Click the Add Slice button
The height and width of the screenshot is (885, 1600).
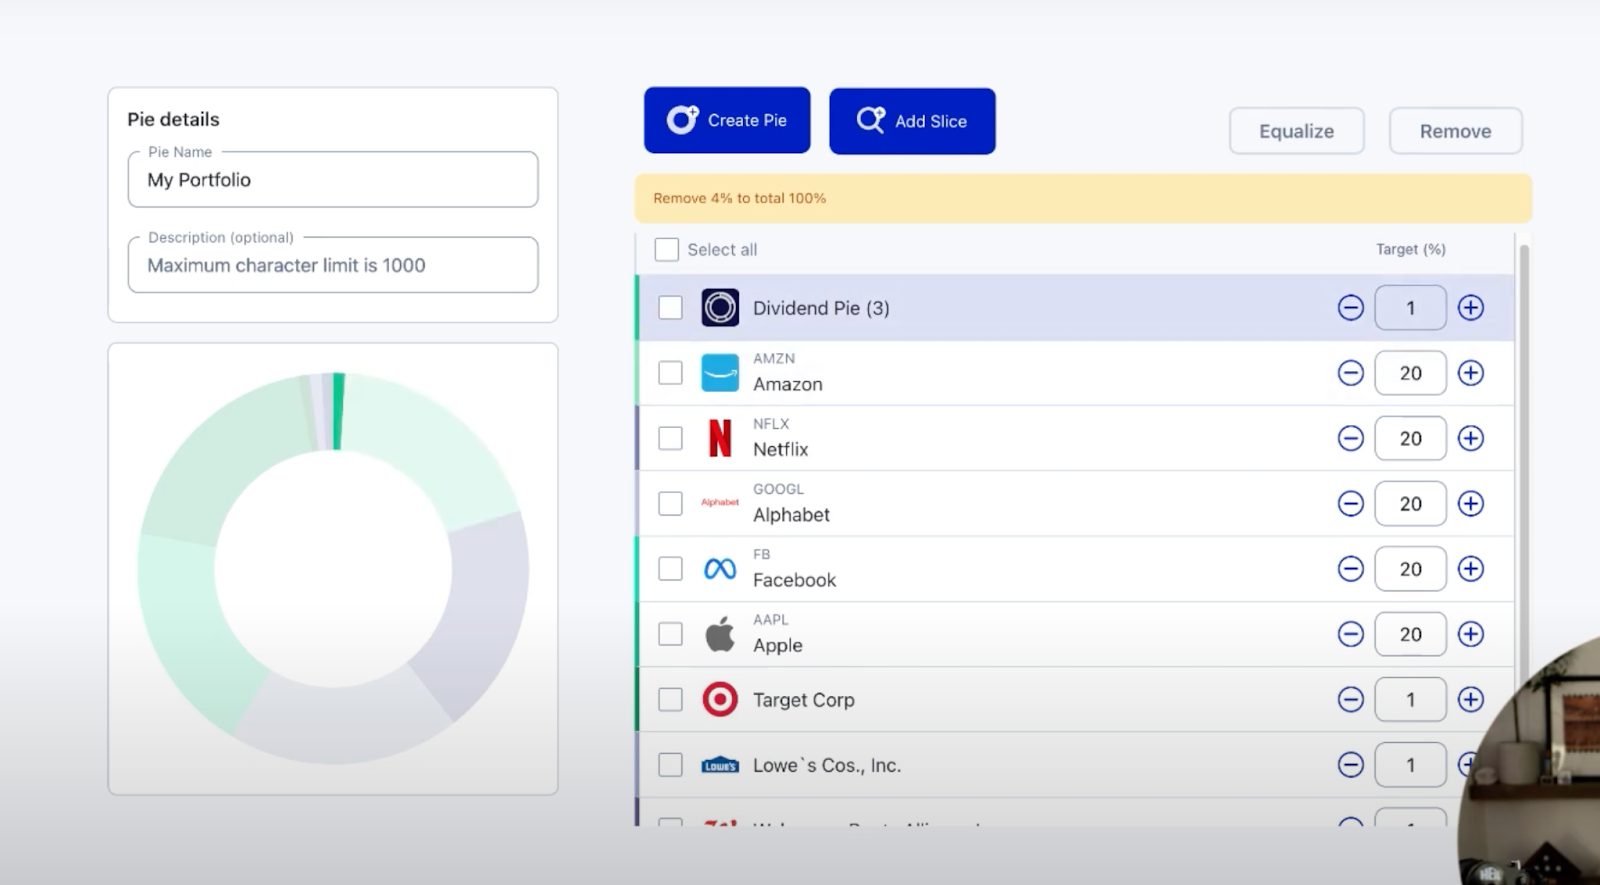[912, 121]
